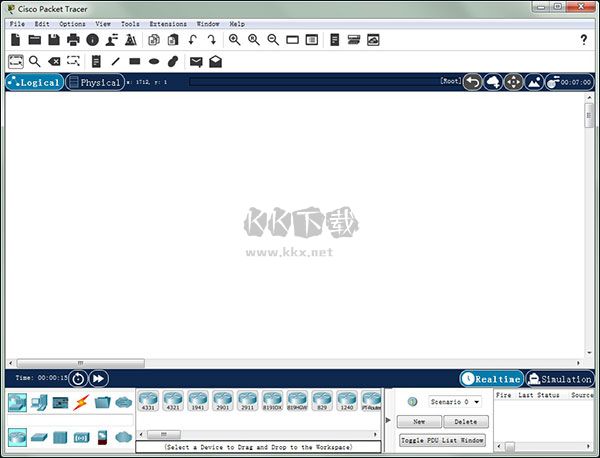
Task: Pick the 4331 router device
Action: (148, 401)
